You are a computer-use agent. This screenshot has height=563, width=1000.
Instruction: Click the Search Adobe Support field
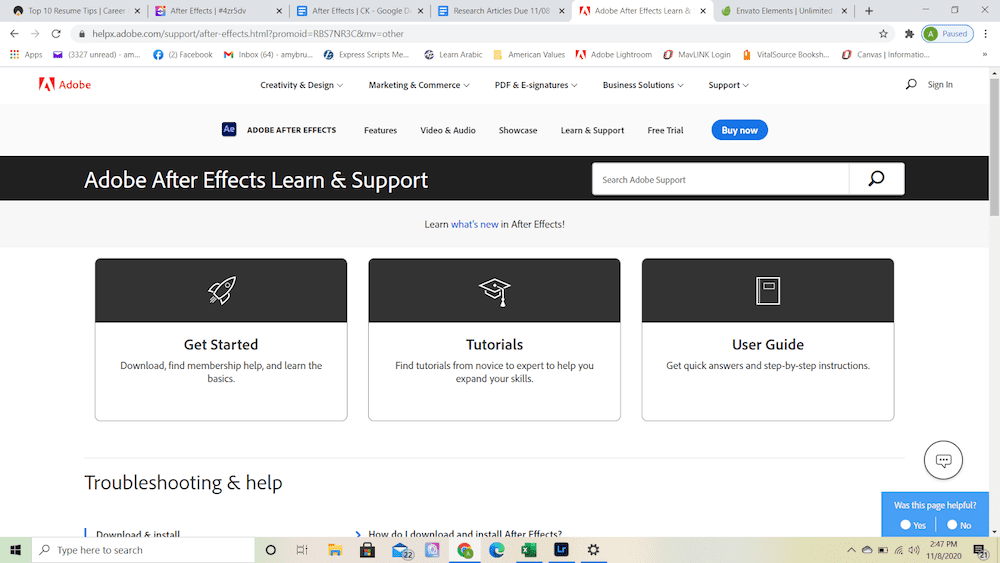(721, 179)
